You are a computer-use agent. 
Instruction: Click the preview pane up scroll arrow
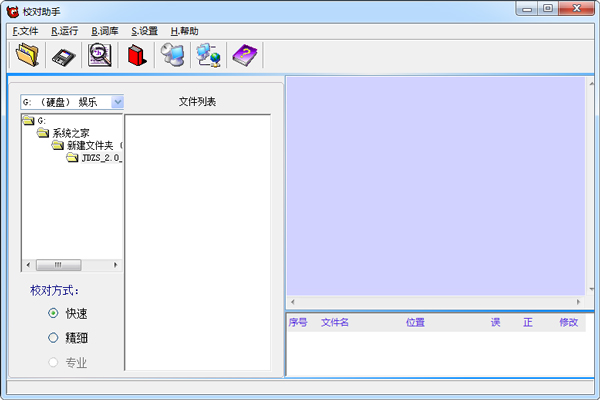click(590, 83)
